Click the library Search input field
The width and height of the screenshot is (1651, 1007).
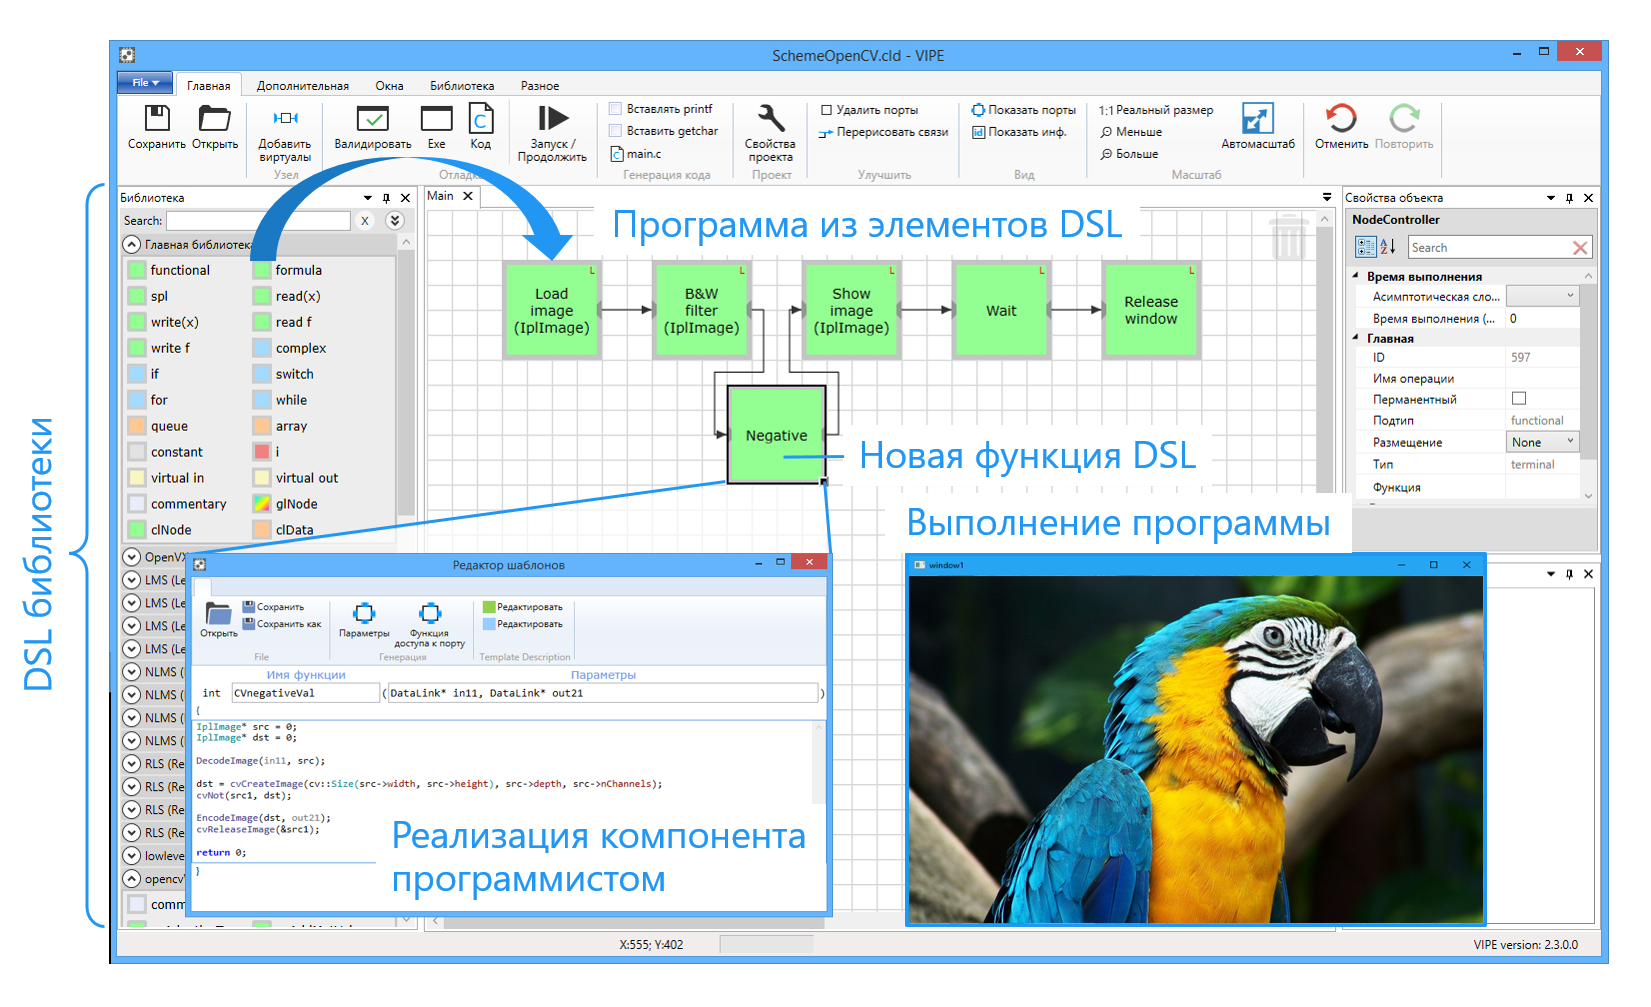click(x=258, y=221)
